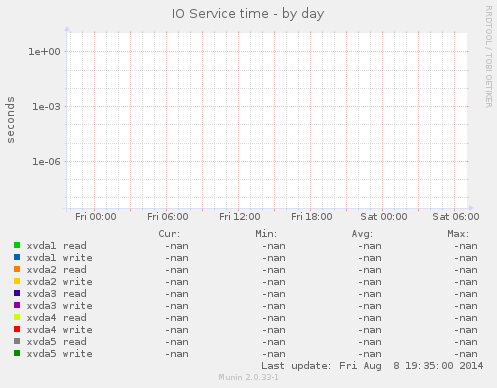Click the xvda2 write yellow color swatch

point(17,281)
